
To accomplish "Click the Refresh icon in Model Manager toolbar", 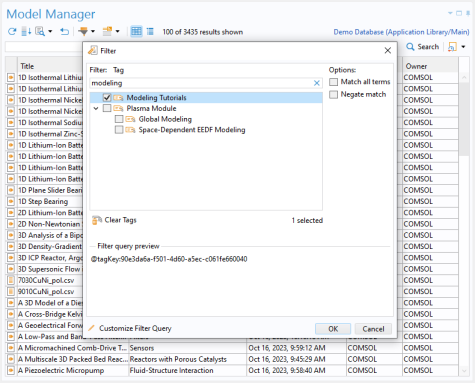I will pos(12,32).
